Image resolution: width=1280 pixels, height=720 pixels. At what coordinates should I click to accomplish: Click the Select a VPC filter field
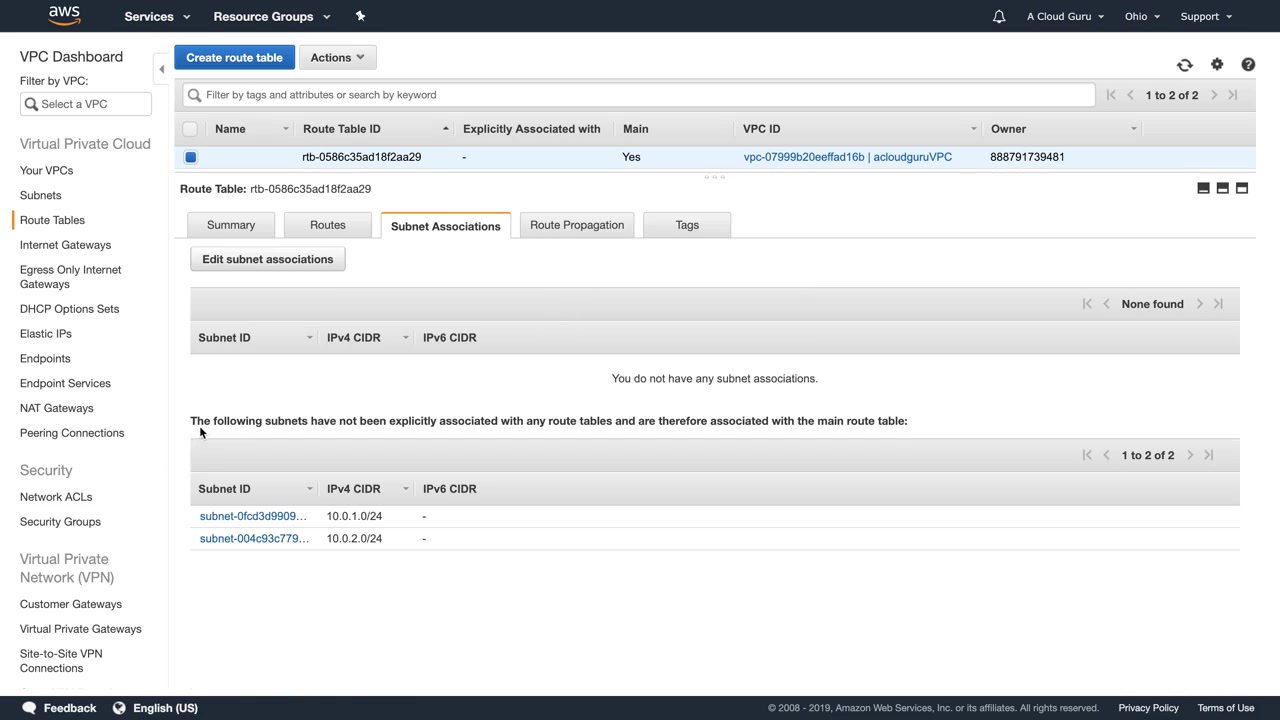86,104
